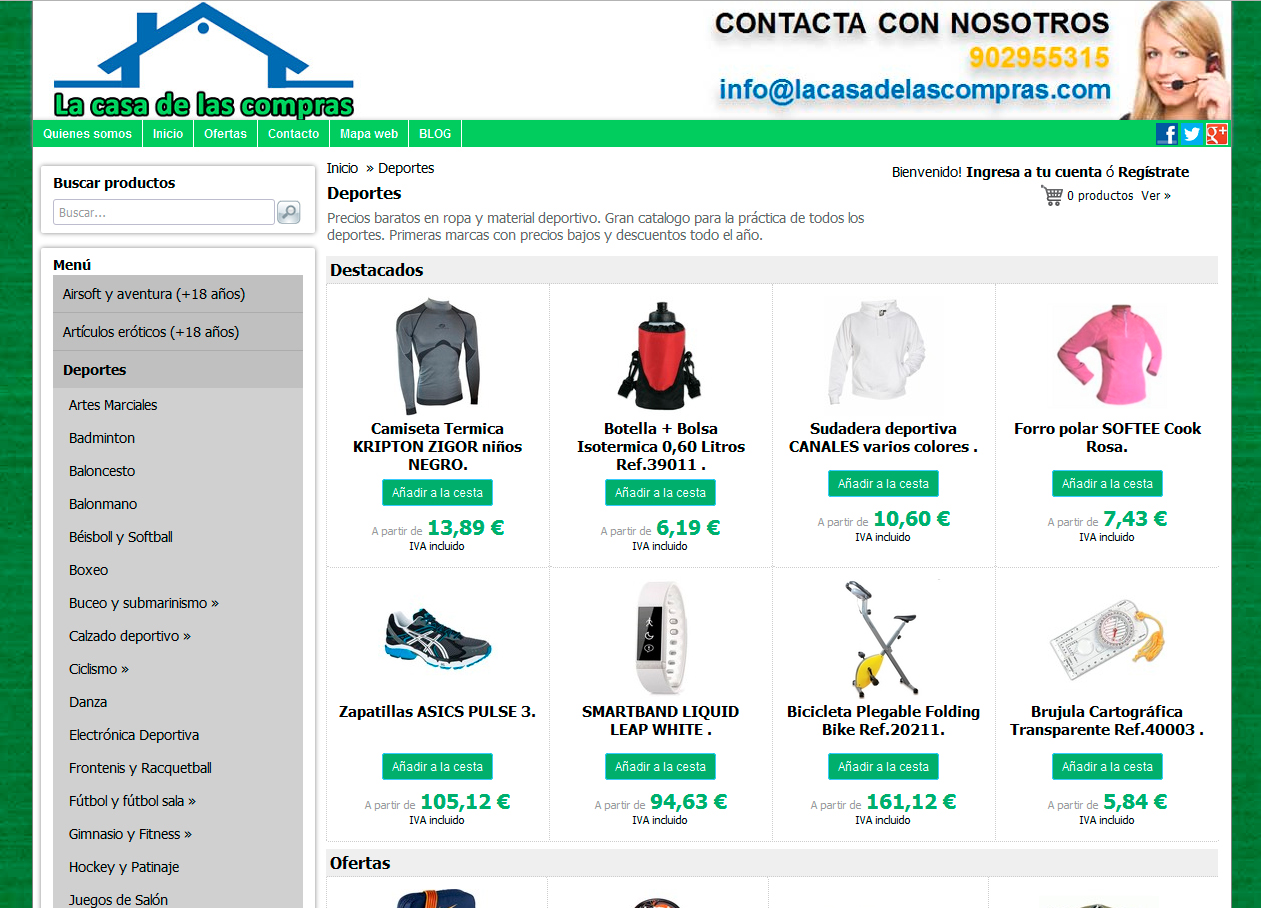
Task: Add Camiseta Termica KRIPTON ZIGOR to basket
Action: pyautogui.click(x=437, y=493)
